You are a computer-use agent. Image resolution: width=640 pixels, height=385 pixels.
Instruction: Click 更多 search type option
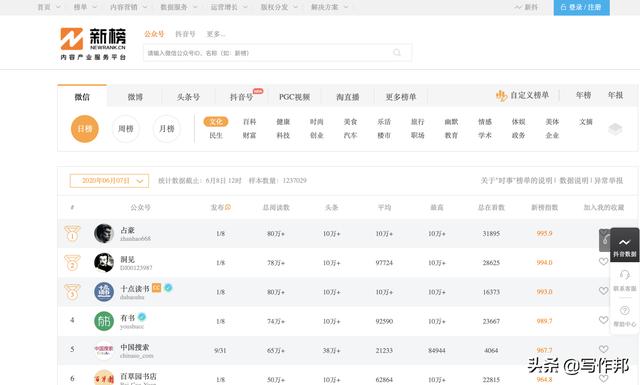(215, 34)
